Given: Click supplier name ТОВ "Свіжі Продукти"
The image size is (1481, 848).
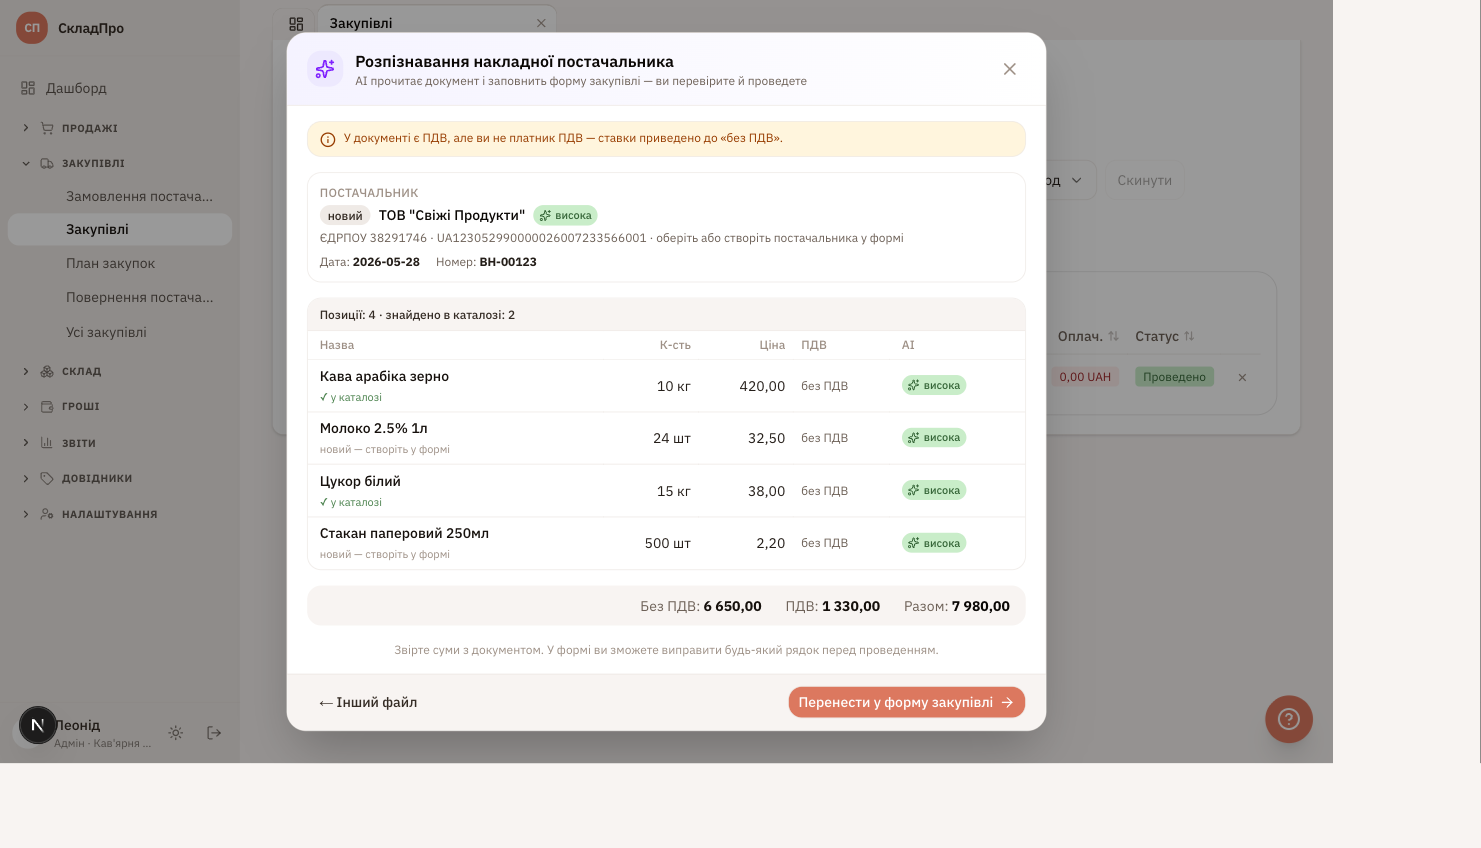Looking at the screenshot, I should (x=452, y=215).
